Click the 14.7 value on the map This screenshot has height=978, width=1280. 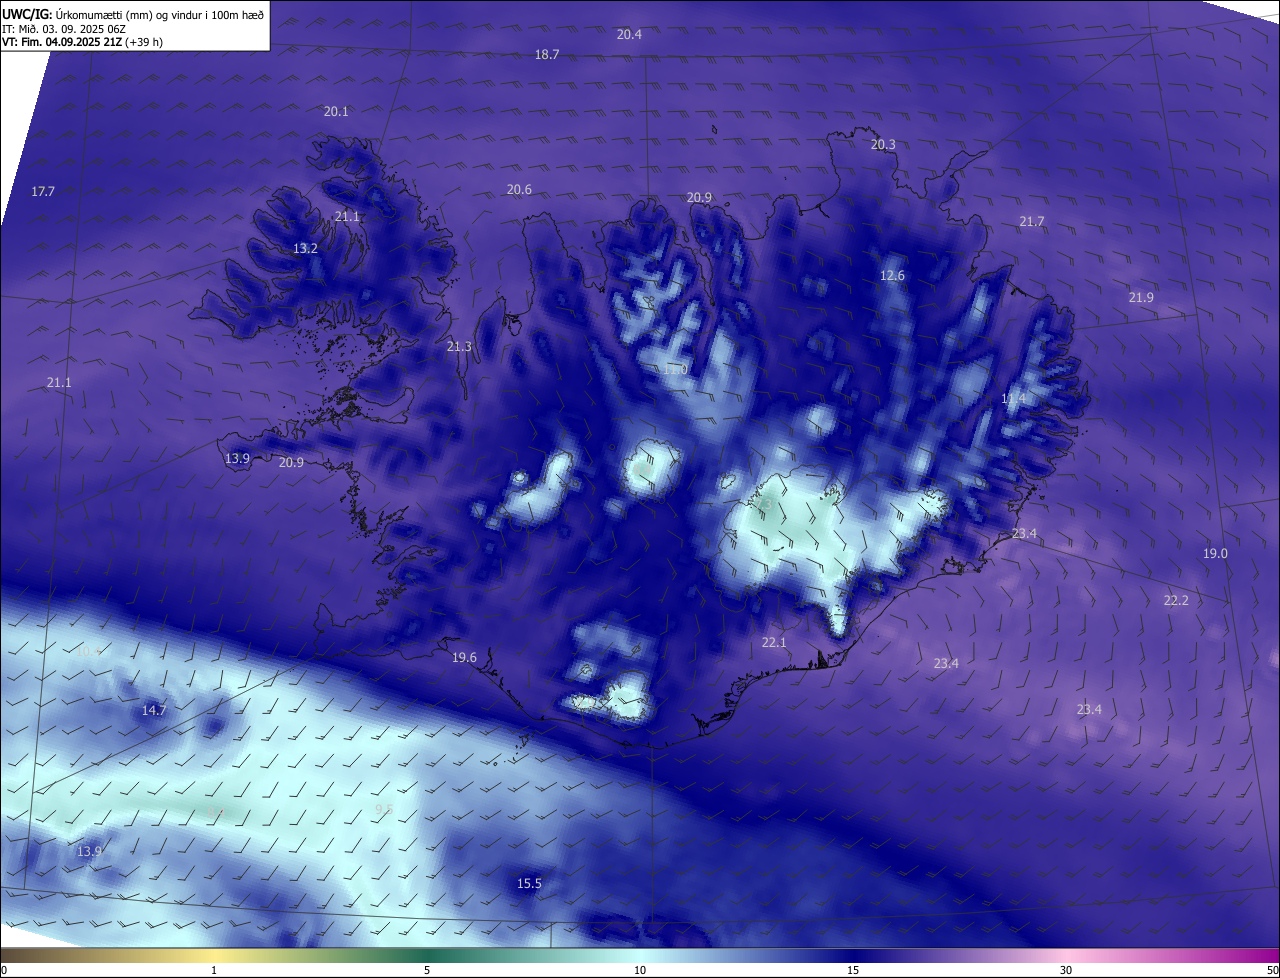(x=153, y=711)
